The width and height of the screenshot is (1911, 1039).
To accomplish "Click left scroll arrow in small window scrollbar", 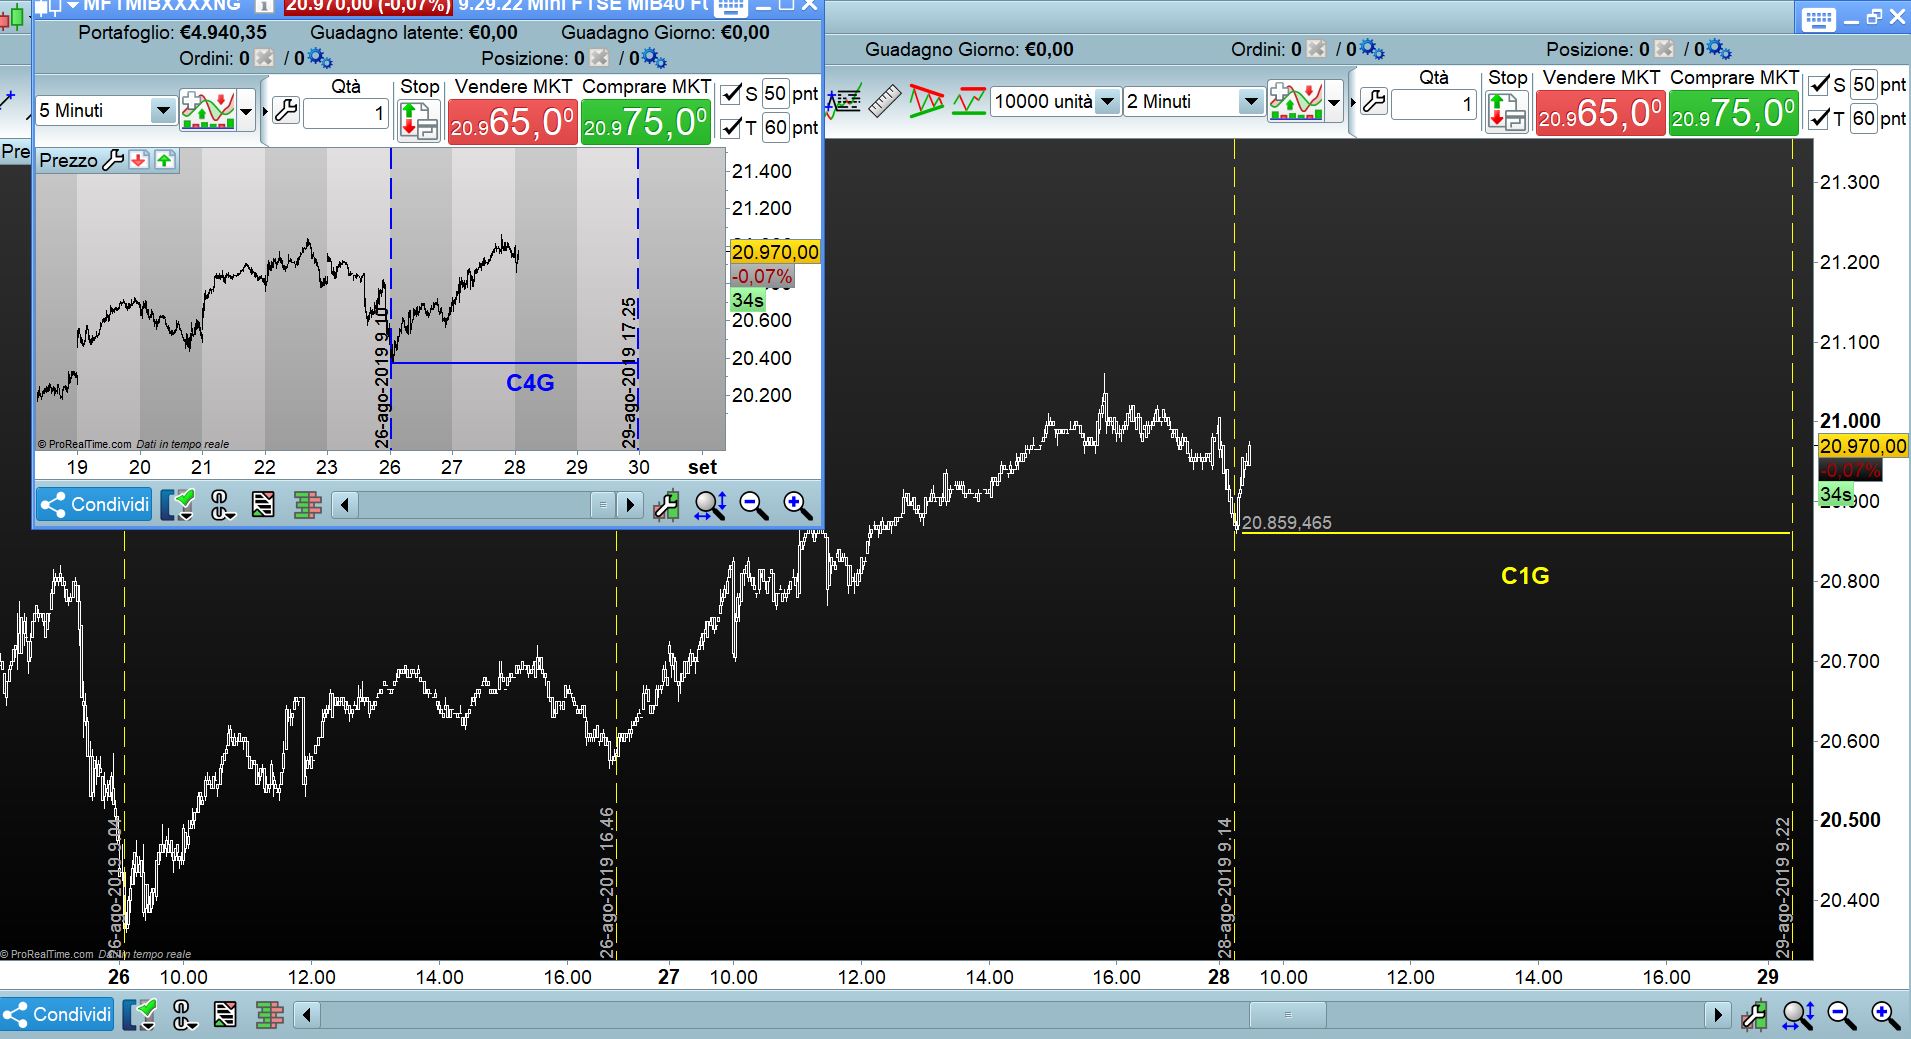I will pos(345,505).
